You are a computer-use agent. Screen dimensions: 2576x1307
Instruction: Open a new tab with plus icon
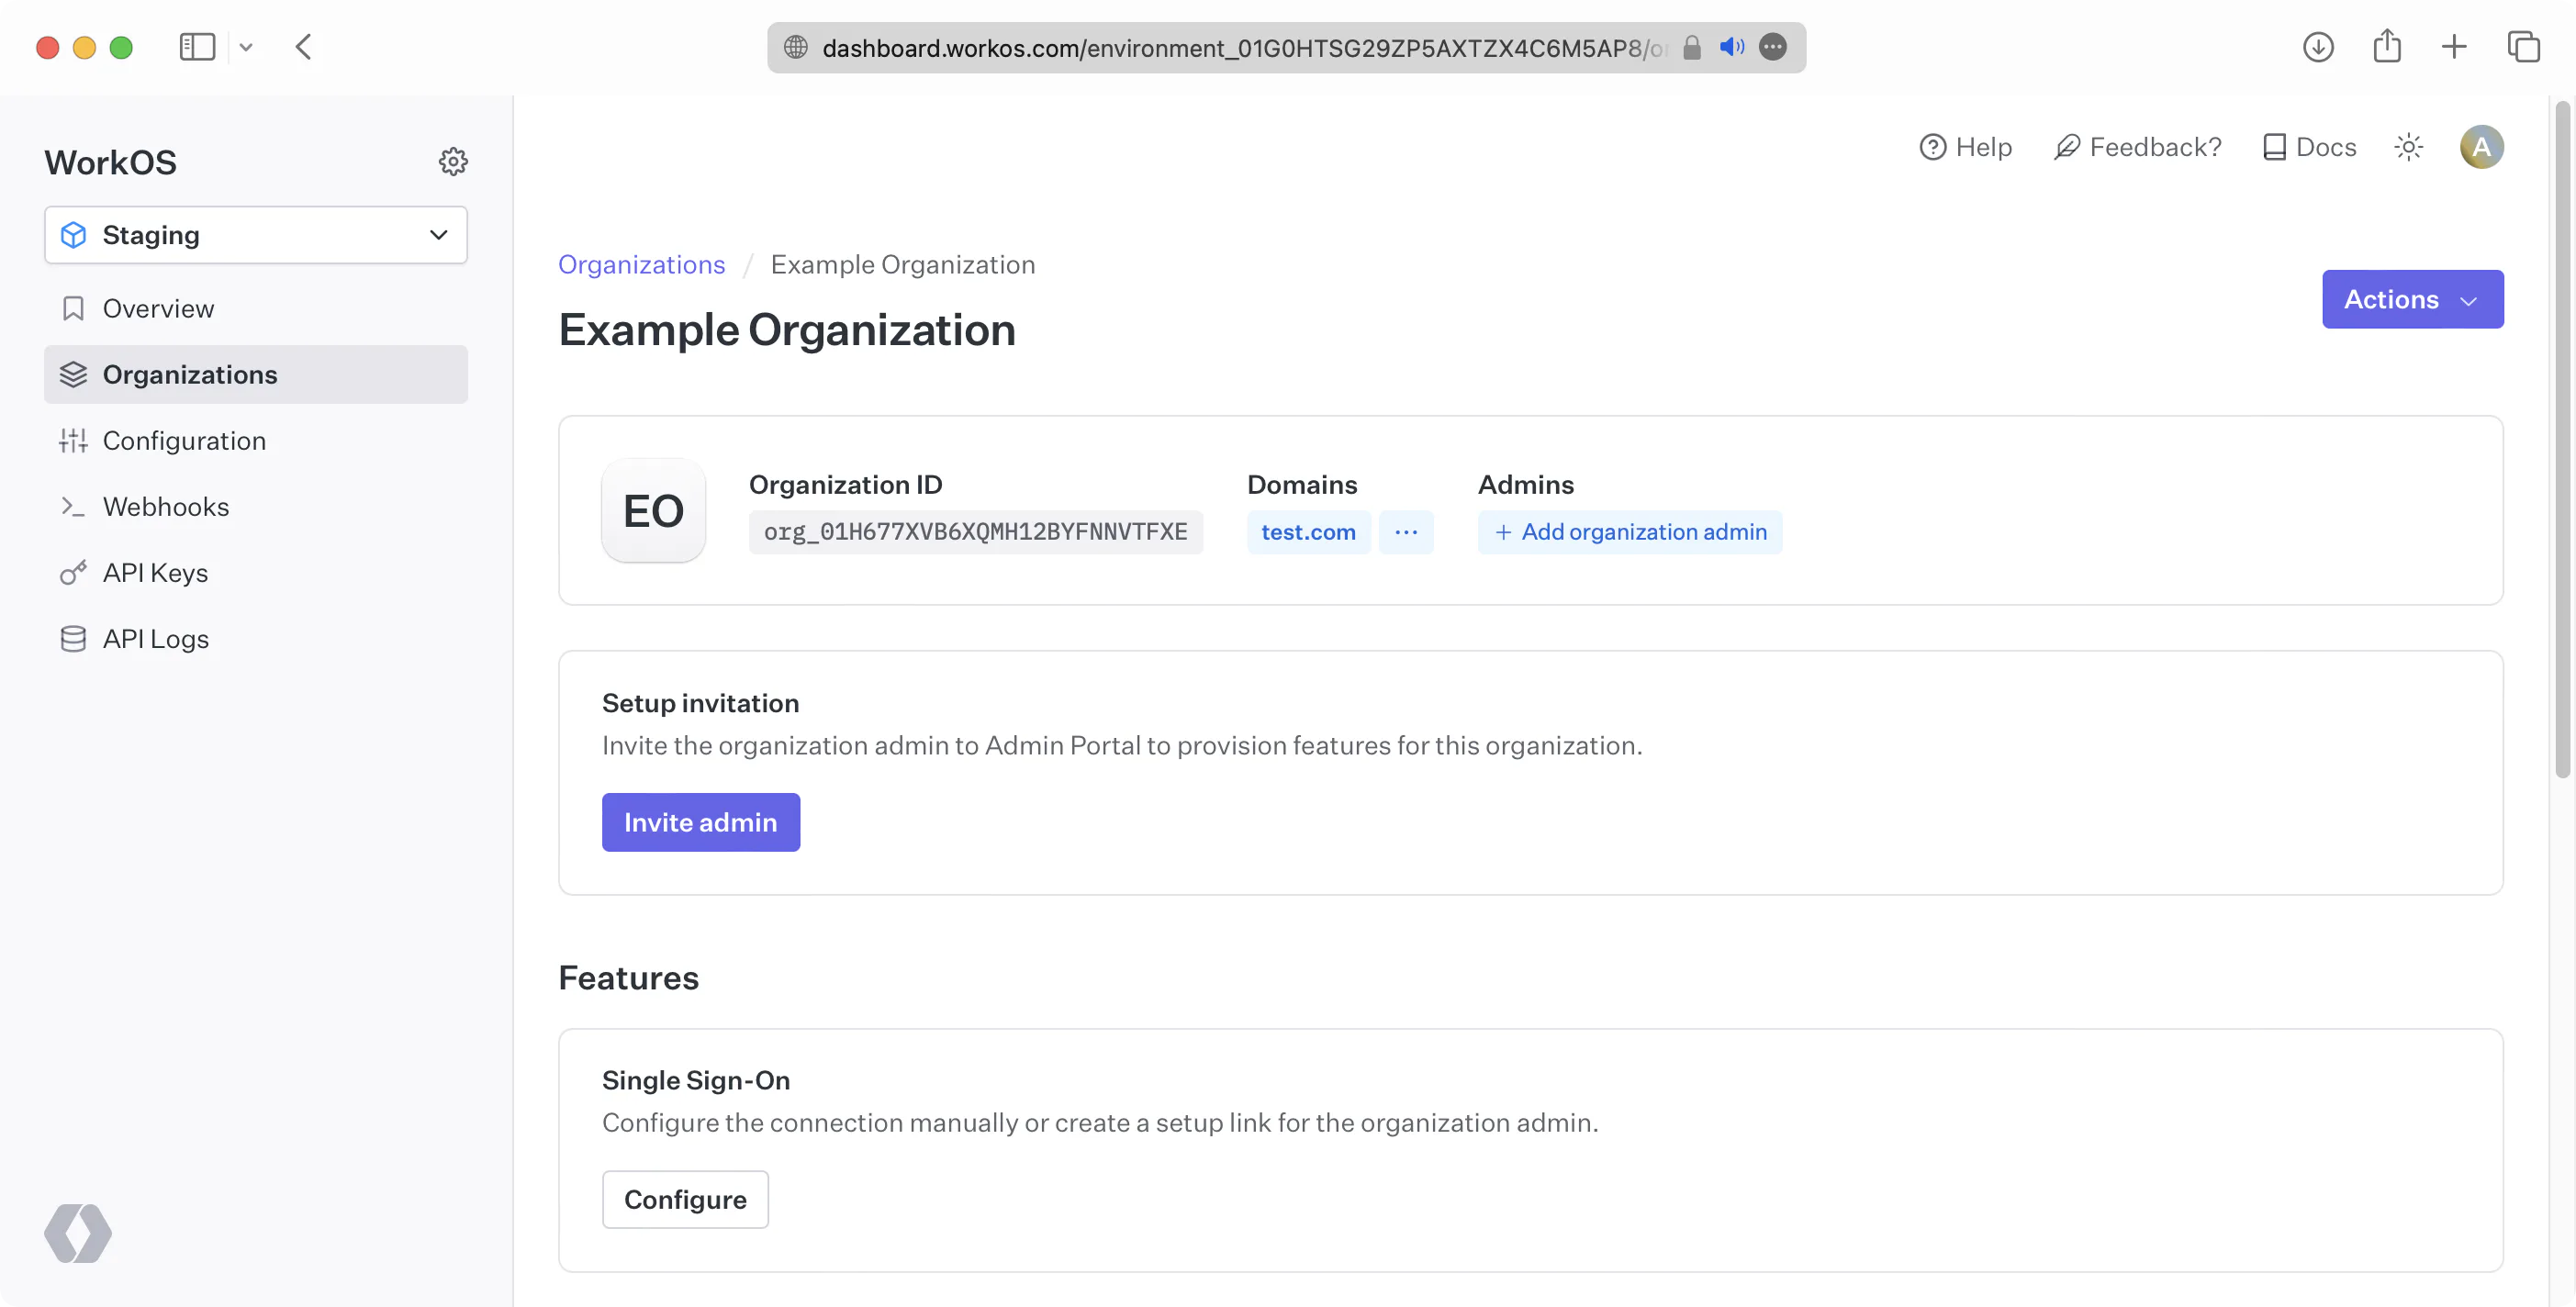tap(2453, 47)
